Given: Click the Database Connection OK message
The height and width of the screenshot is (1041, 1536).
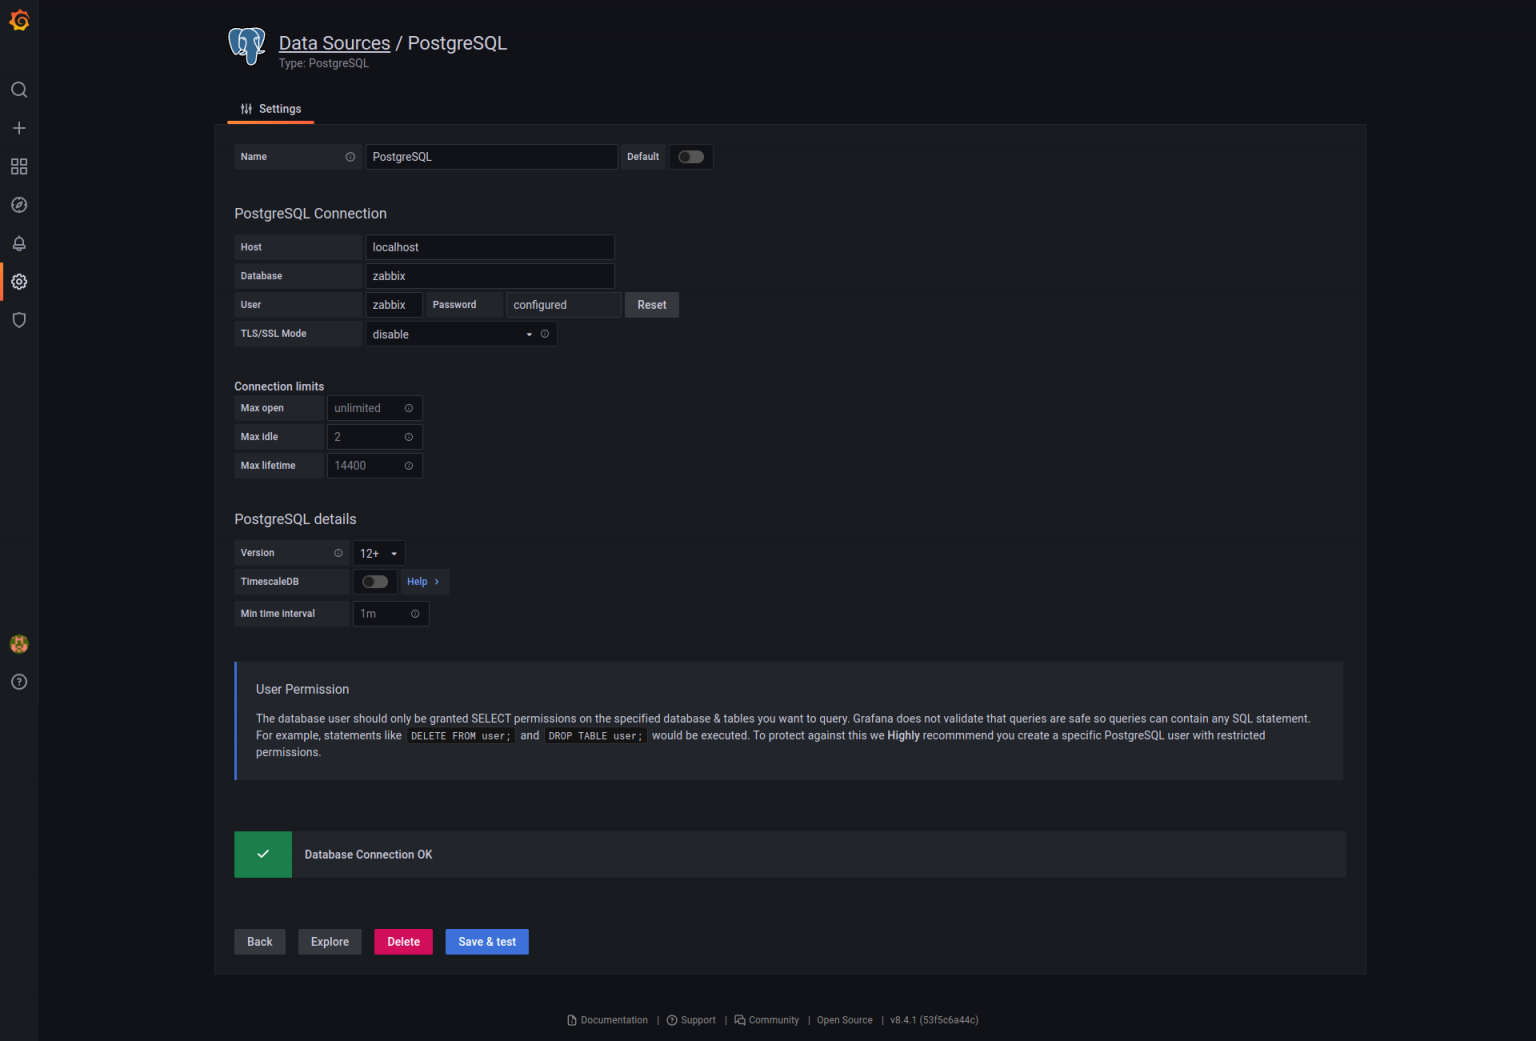Looking at the screenshot, I should pyautogui.click(x=369, y=855).
